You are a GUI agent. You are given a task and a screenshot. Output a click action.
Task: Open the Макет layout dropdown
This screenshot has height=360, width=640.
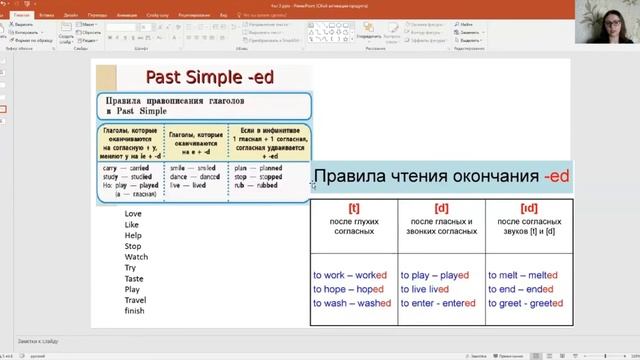[x=87, y=24]
